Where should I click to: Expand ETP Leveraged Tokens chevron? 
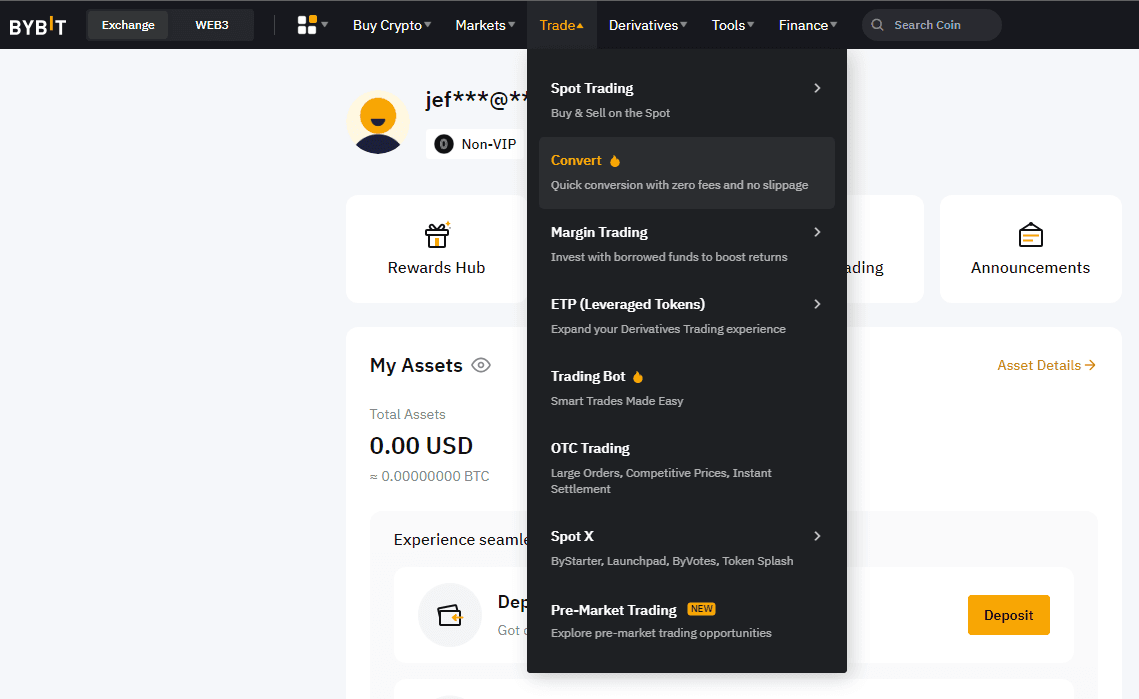pyautogui.click(x=817, y=304)
